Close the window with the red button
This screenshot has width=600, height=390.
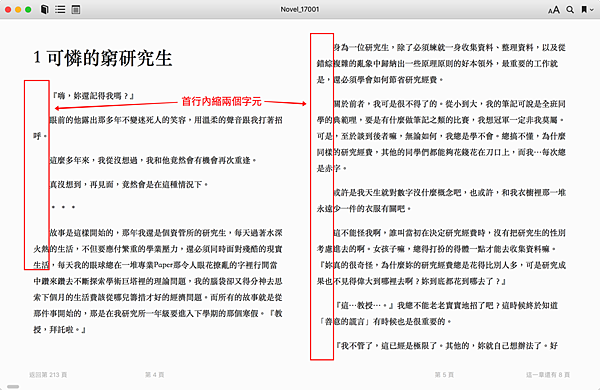pyautogui.click(x=8, y=10)
